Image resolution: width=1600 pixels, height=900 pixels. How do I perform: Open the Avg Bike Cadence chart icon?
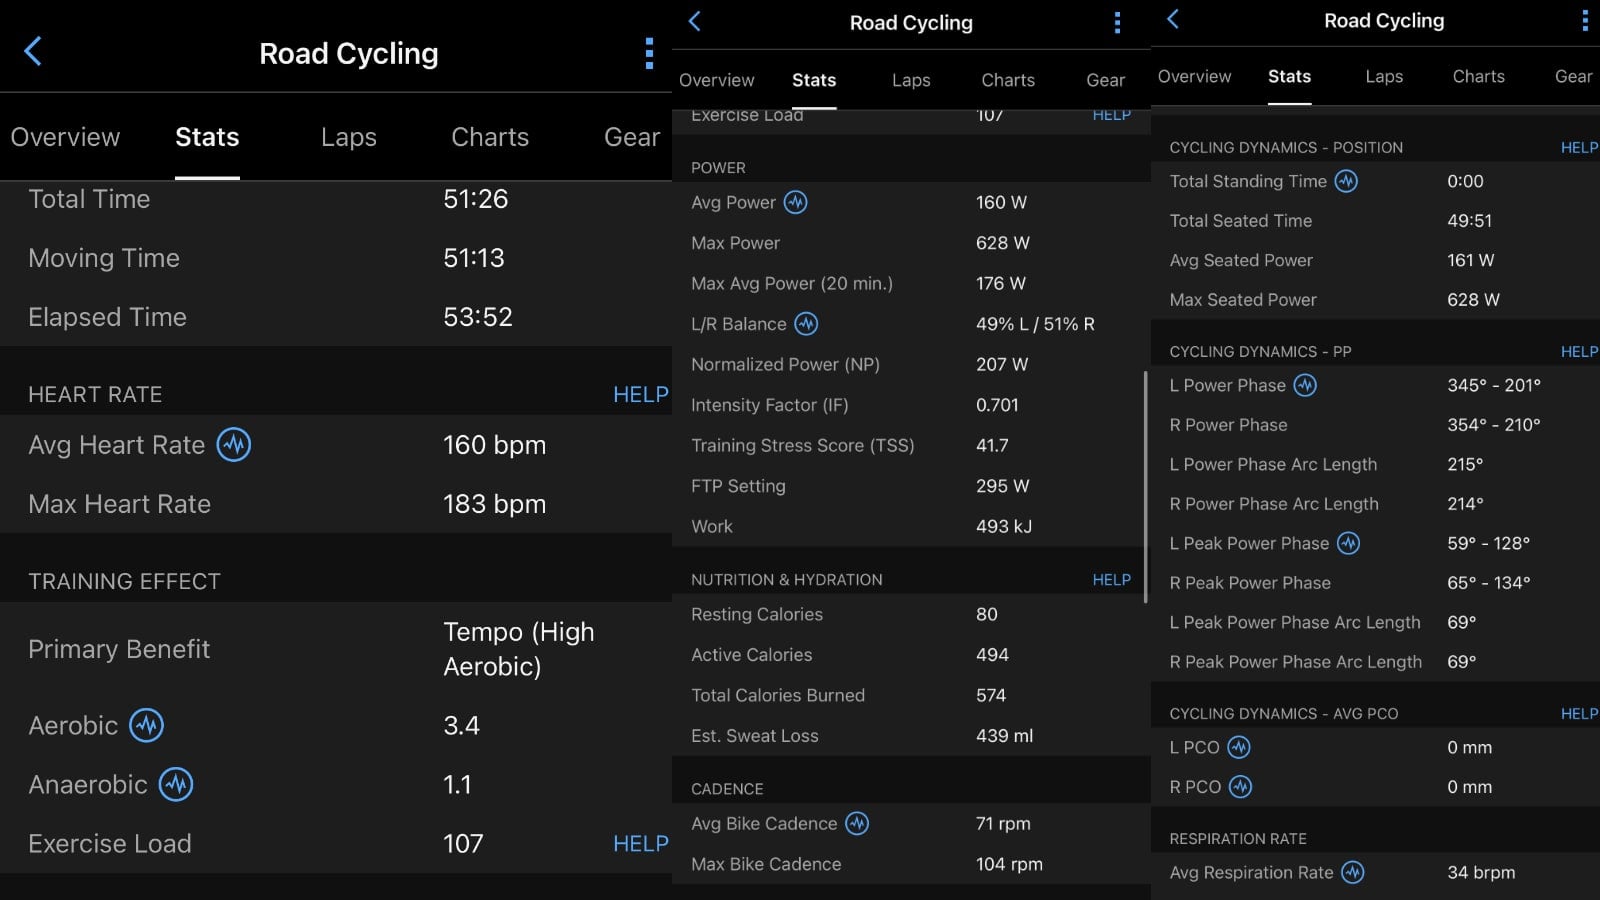click(x=857, y=823)
